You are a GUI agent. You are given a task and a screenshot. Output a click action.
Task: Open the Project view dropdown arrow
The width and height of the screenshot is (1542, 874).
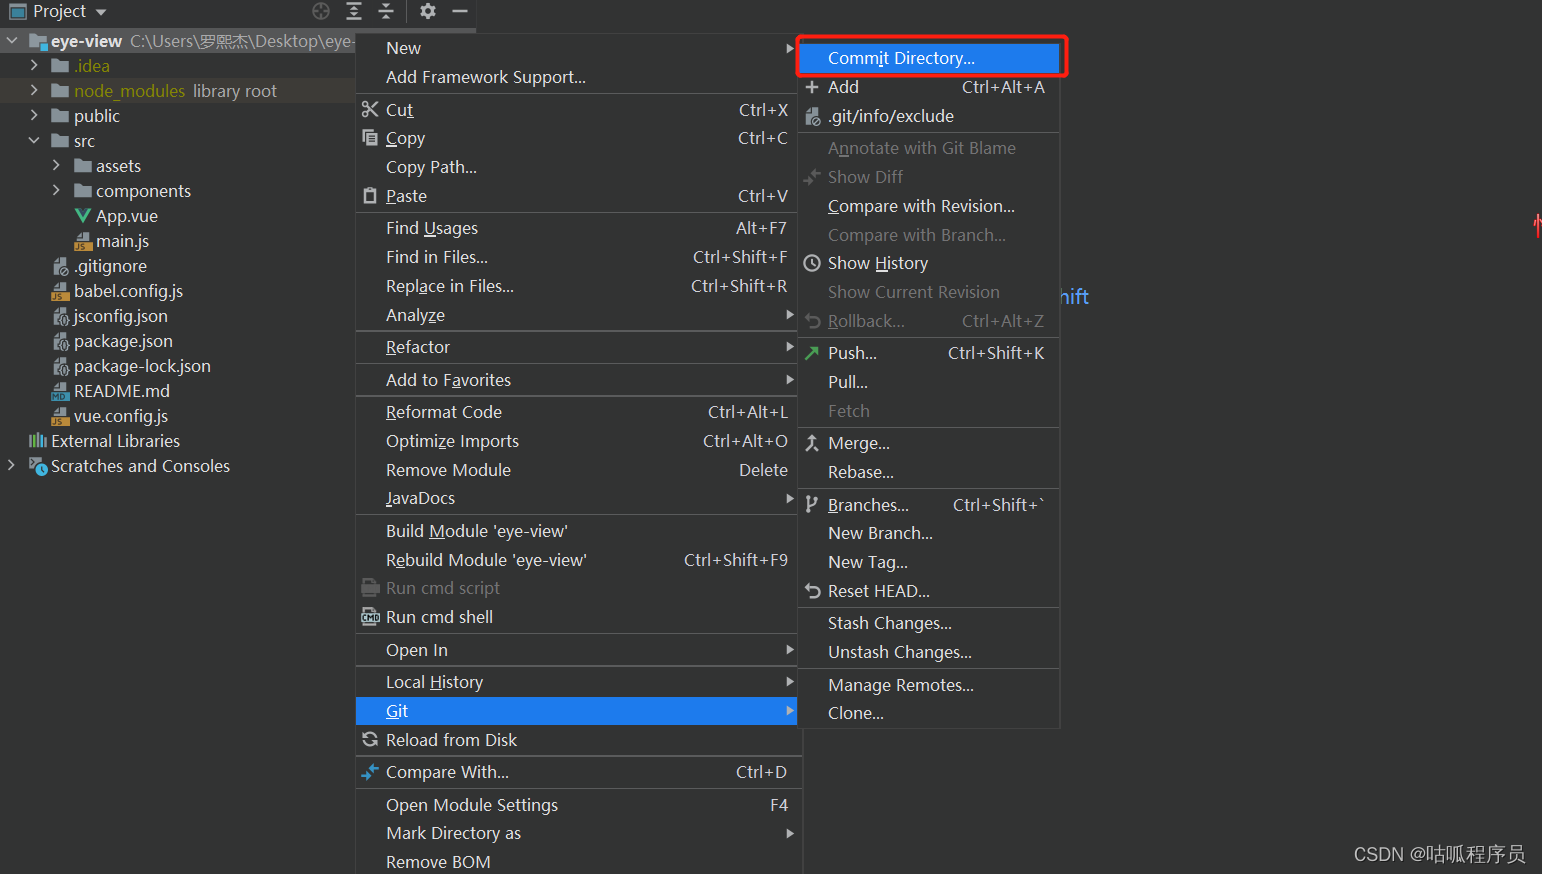101,12
